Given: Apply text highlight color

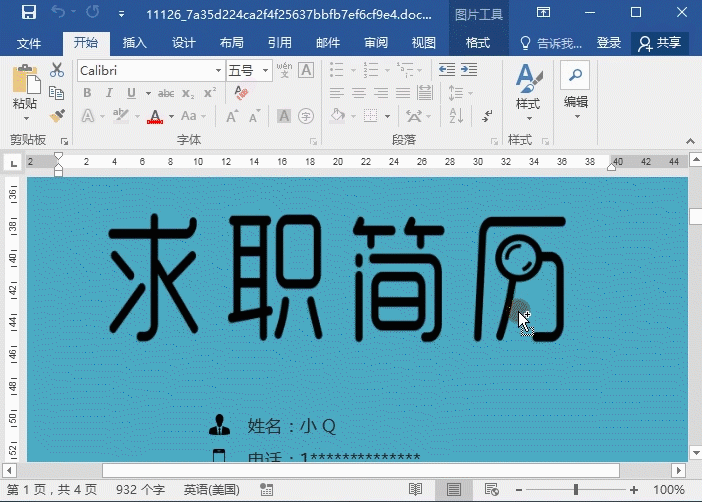Looking at the screenshot, I should pos(120,116).
